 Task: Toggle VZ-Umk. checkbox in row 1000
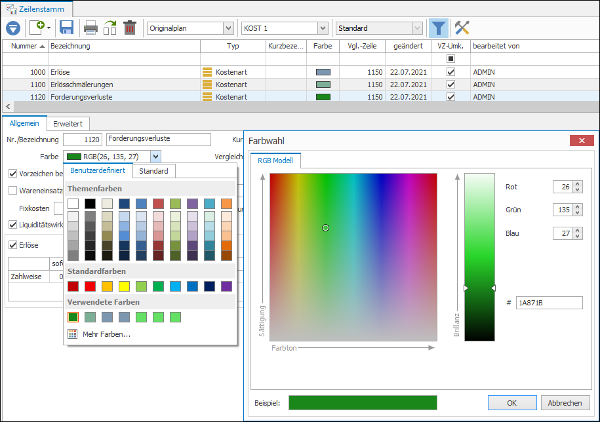tap(451, 72)
